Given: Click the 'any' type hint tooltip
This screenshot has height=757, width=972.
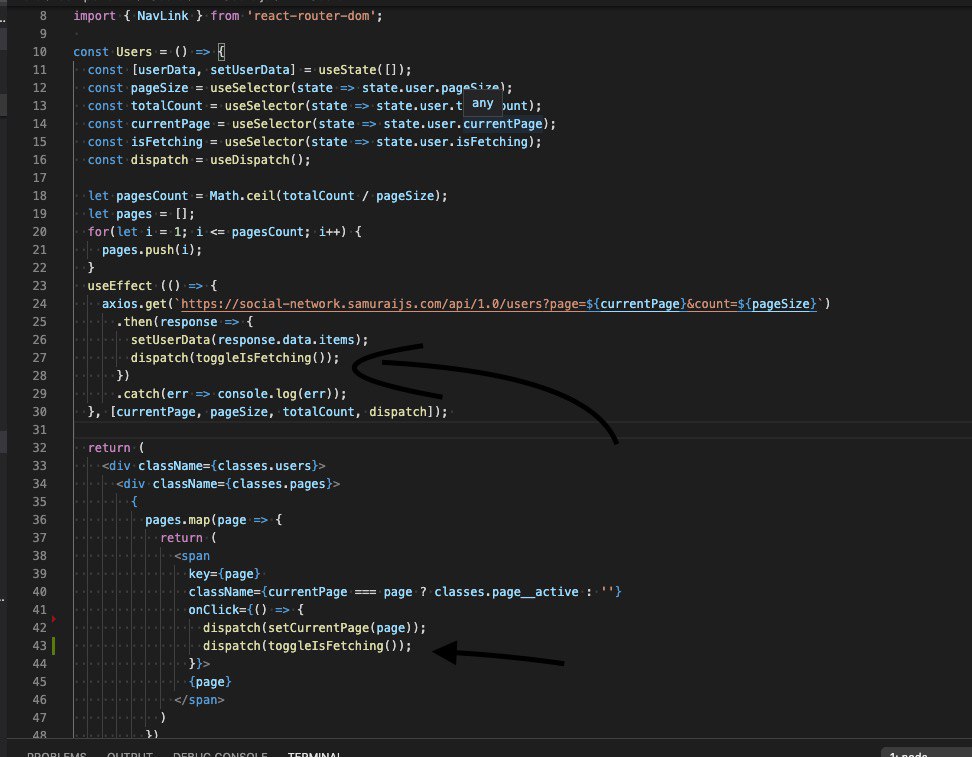Looking at the screenshot, I should [x=482, y=104].
